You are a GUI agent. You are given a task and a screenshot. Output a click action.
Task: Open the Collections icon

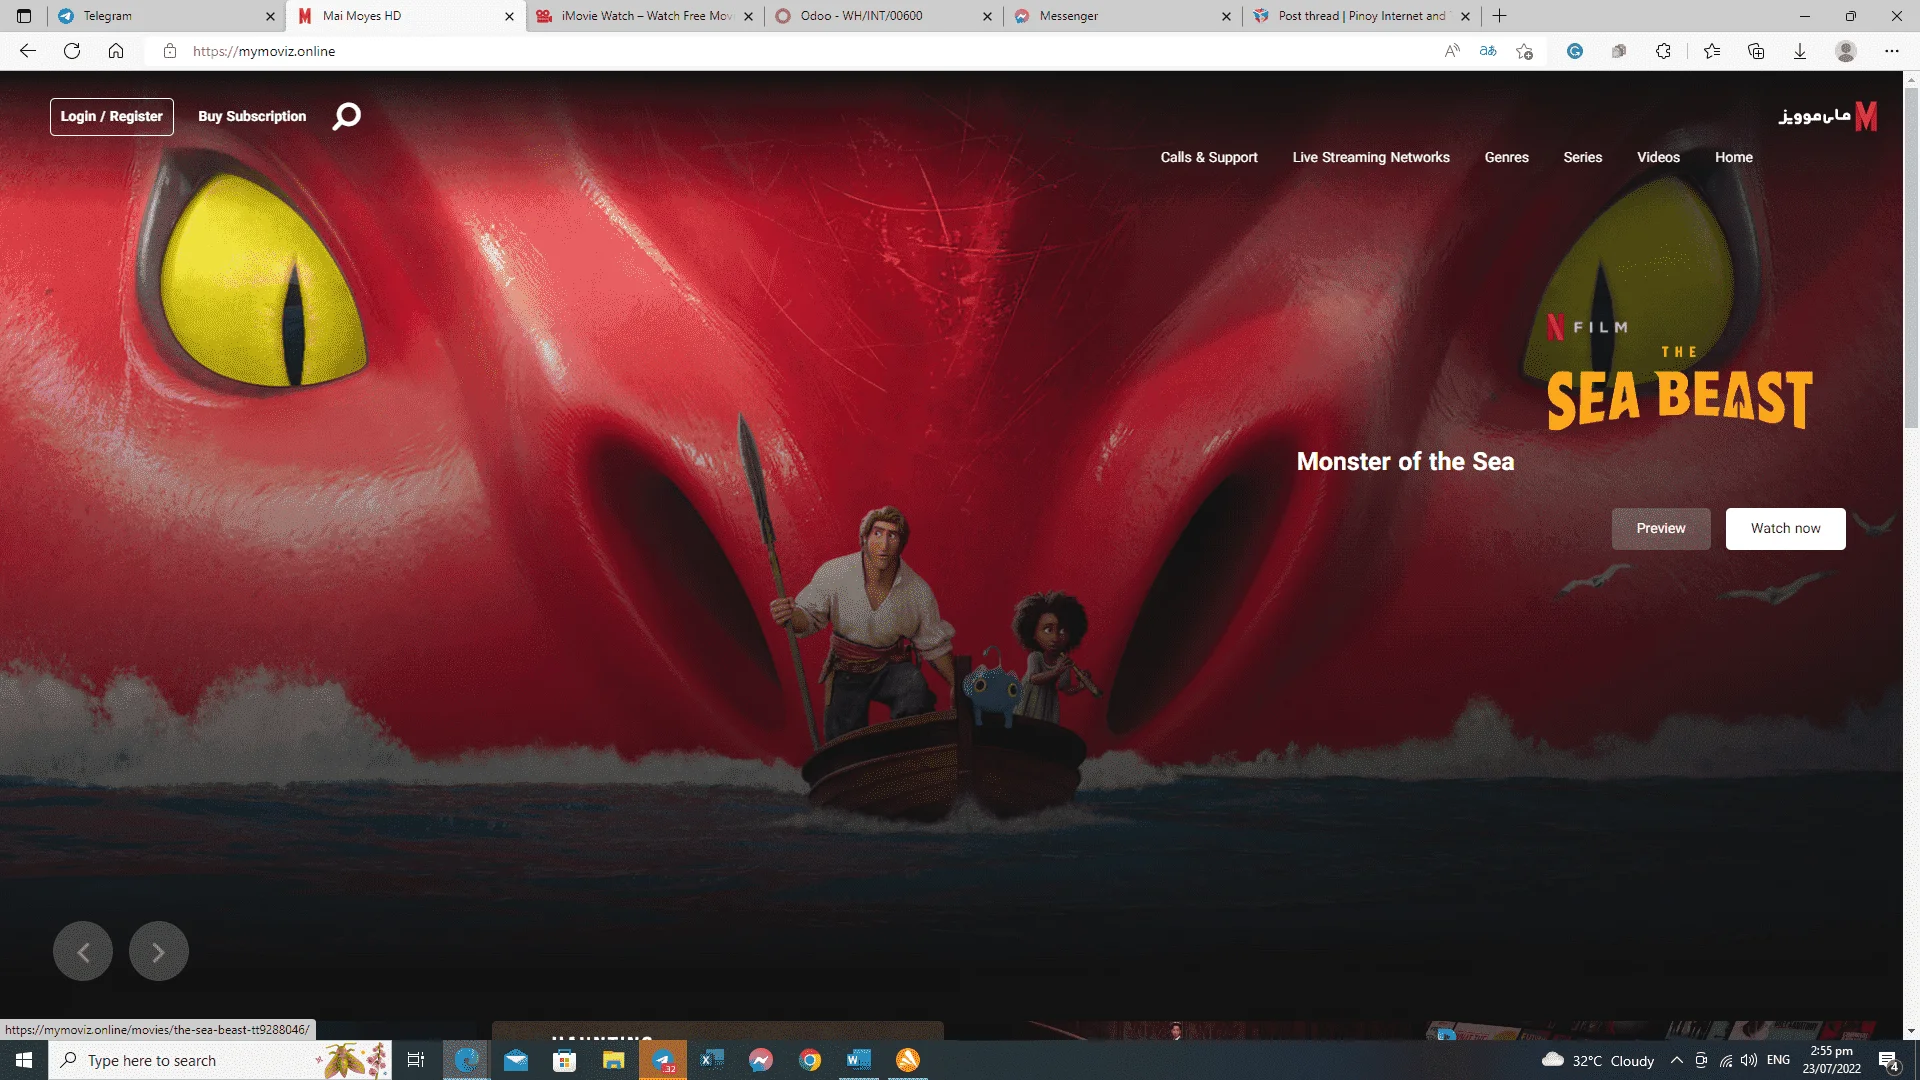tap(1756, 51)
